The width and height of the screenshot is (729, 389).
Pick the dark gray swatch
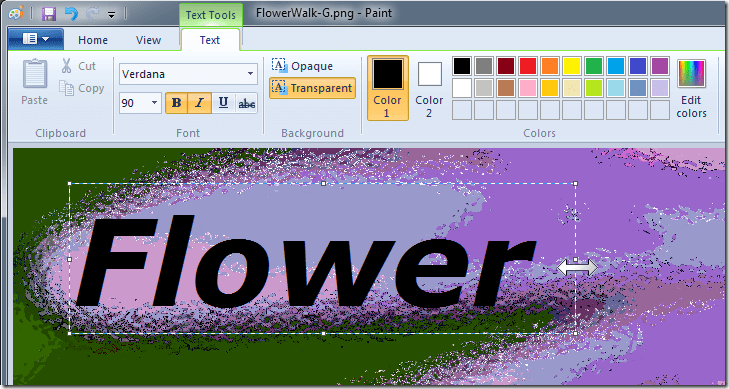pos(484,66)
